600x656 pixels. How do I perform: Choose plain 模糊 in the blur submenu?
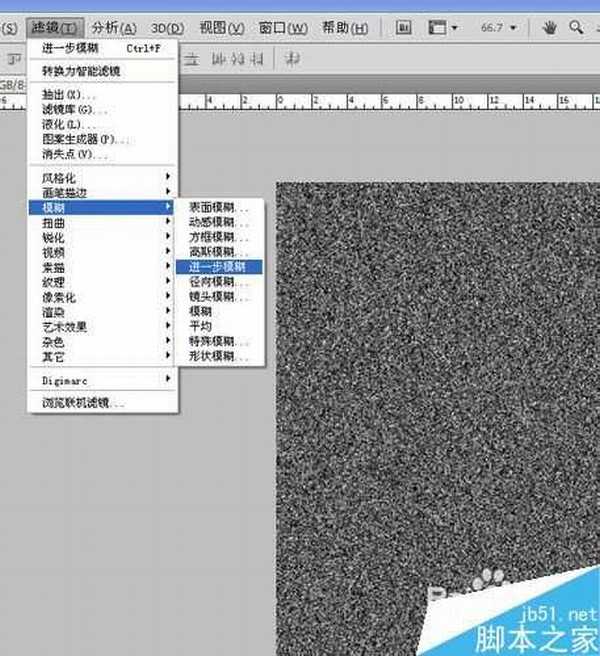click(x=220, y=311)
